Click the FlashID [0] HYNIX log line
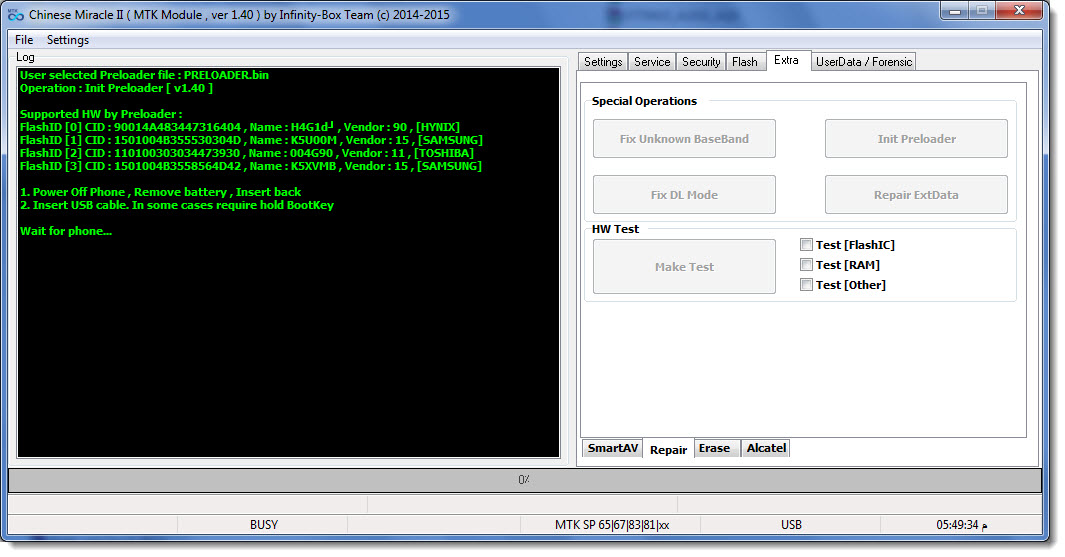 [x=240, y=127]
